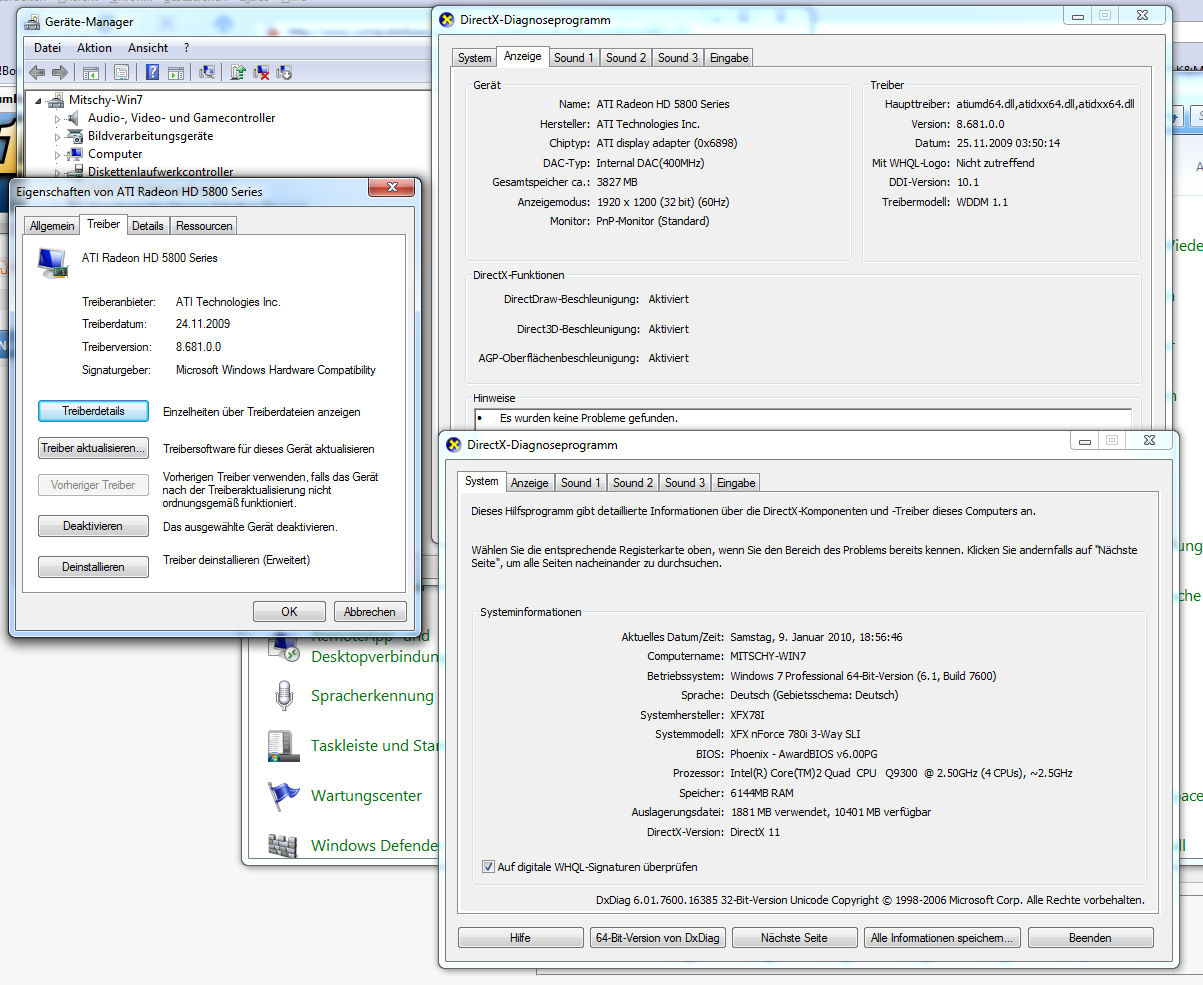This screenshot has height=985, width=1203.
Task: Open the Properties toolbar icon in Geräte-Manager
Action: coord(121,72)
